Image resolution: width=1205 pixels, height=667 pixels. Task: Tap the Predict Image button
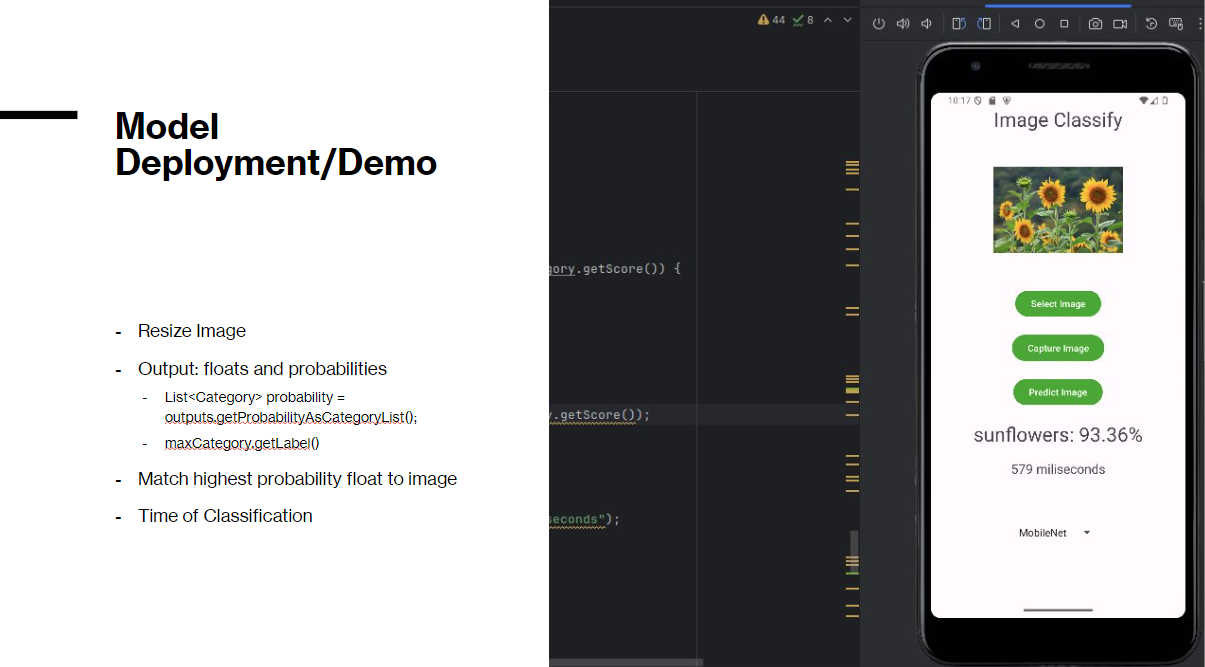tap(1057, 392)
